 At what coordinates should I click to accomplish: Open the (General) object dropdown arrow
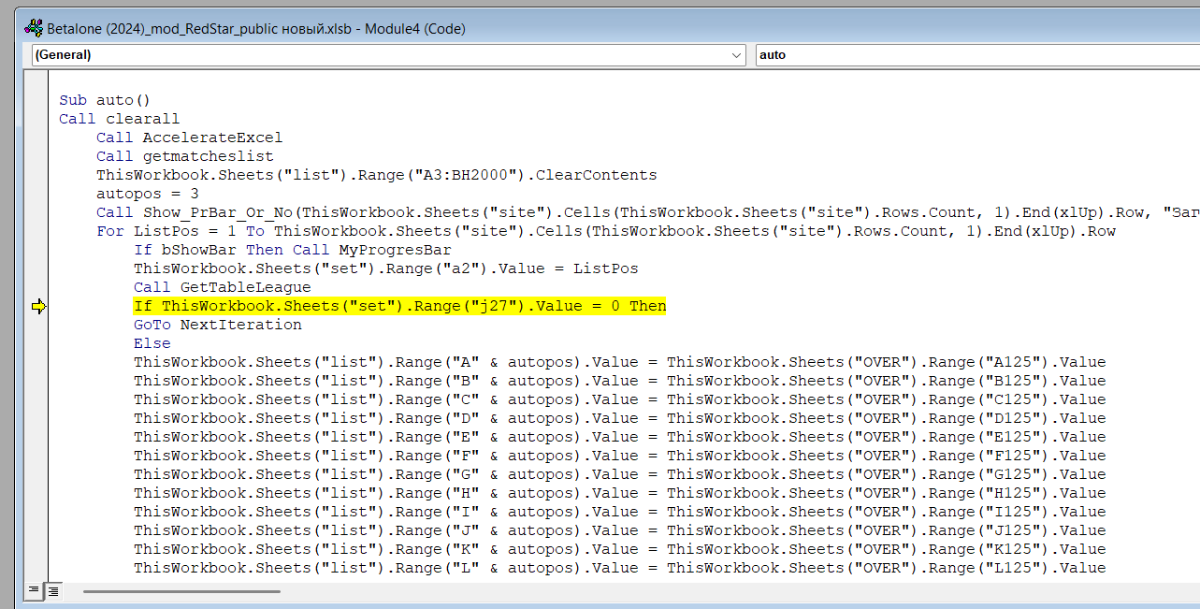(x=737, y=55)
